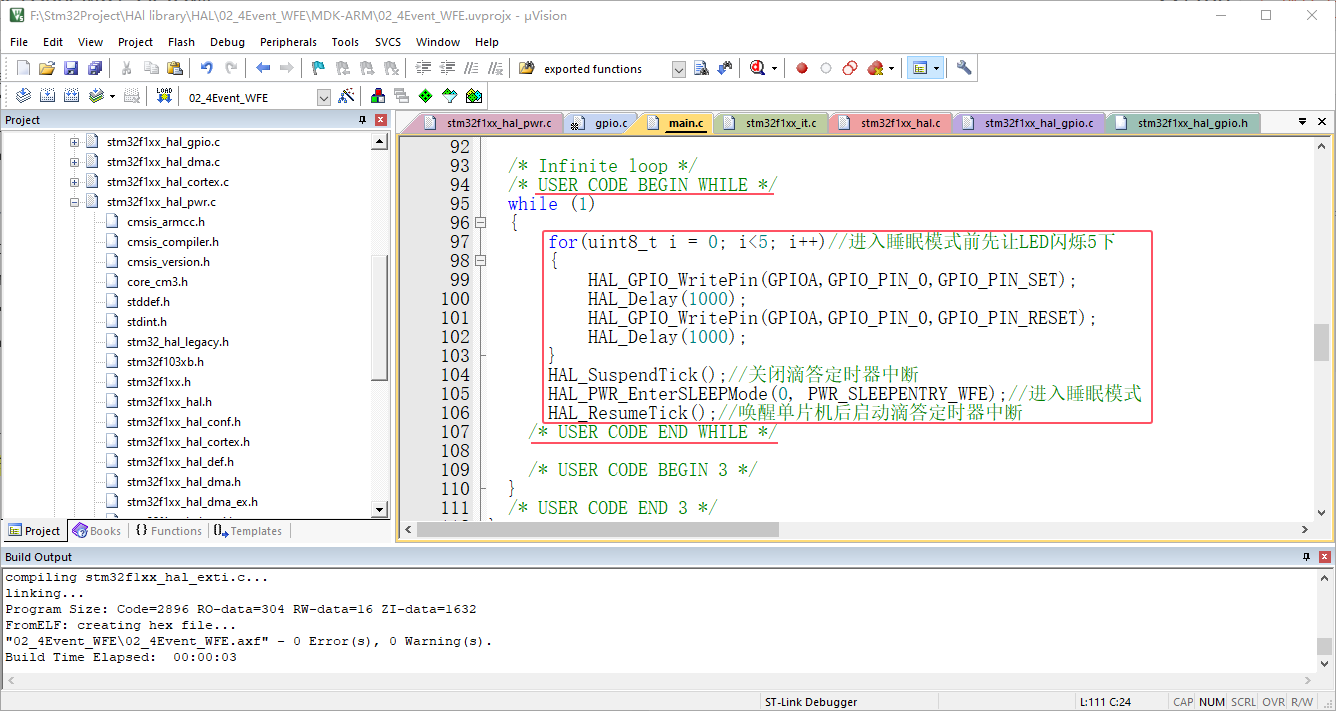Indent the selected lines

coord(423,68)
